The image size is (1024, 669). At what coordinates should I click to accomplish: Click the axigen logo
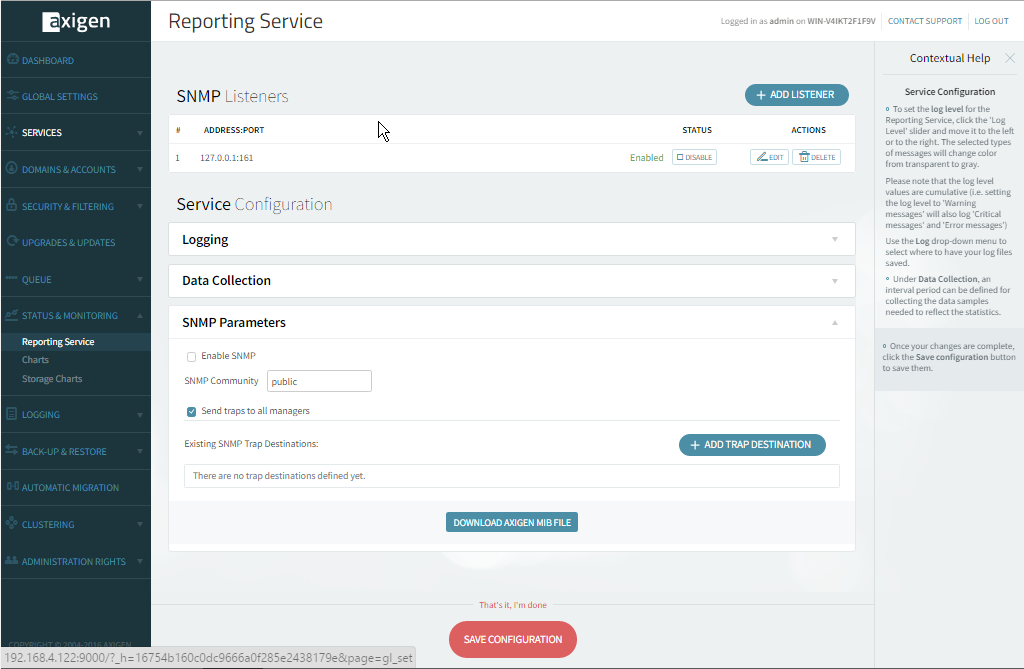76,21
